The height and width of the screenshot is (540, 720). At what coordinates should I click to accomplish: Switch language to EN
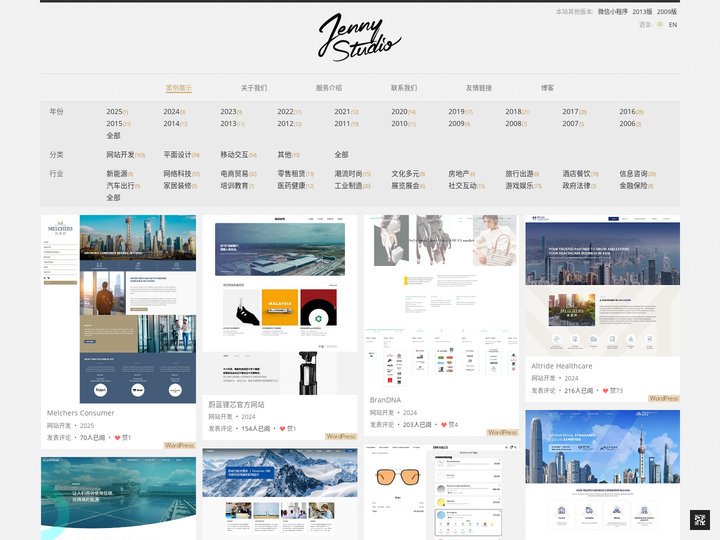(673, 24)
